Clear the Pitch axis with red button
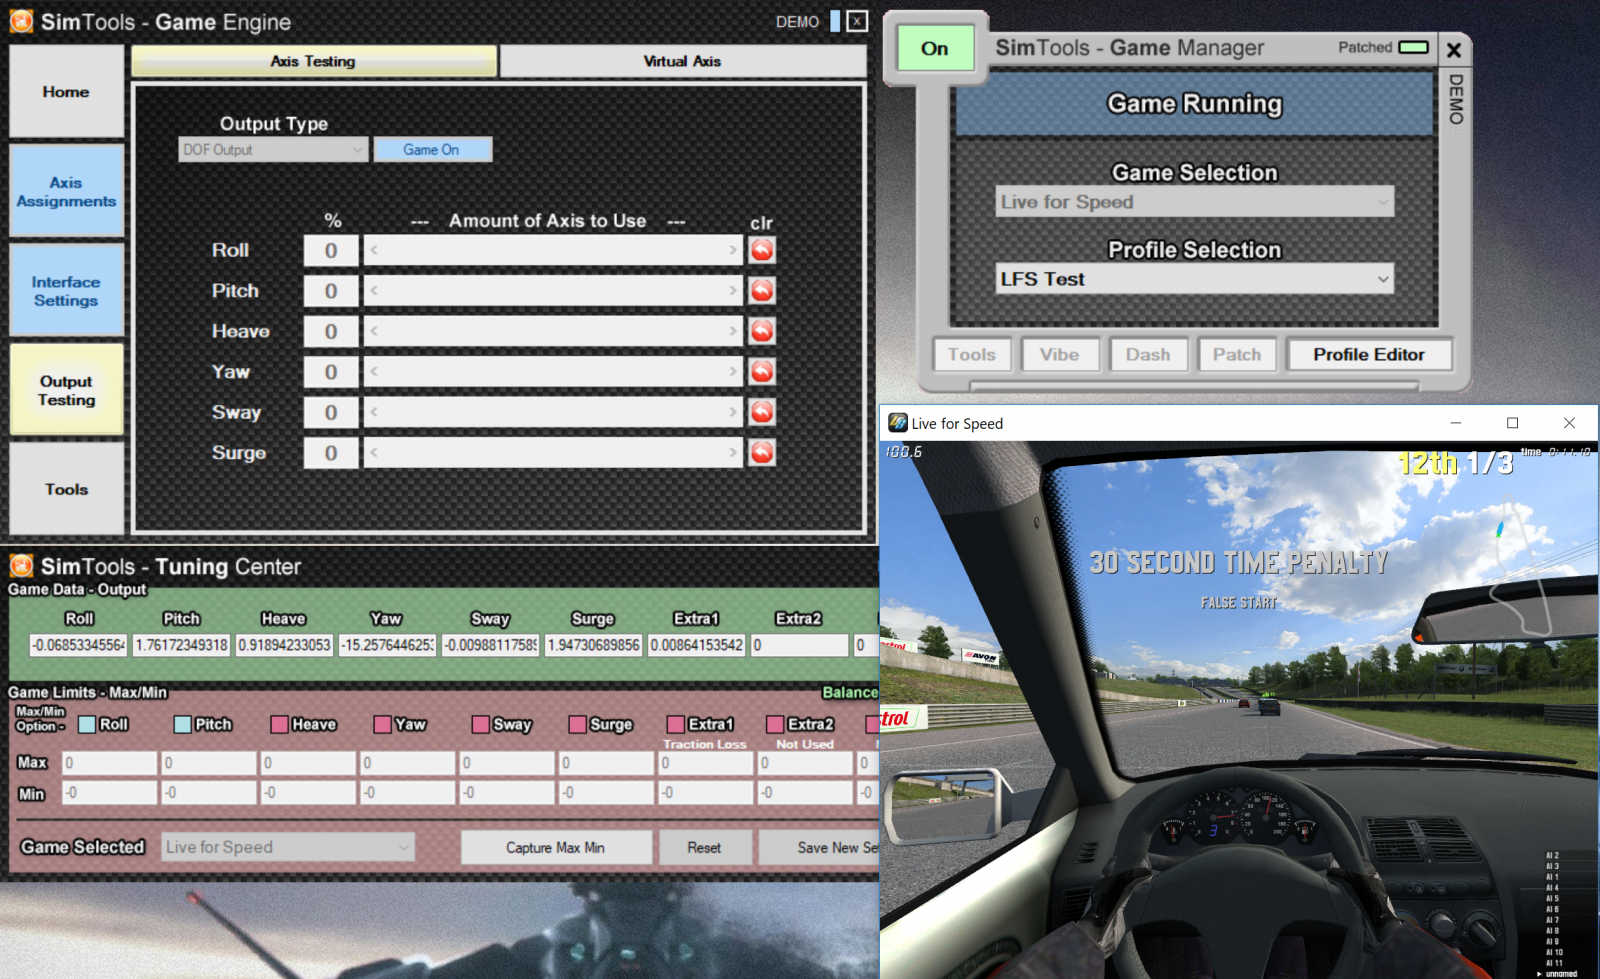 click(762, 291)
